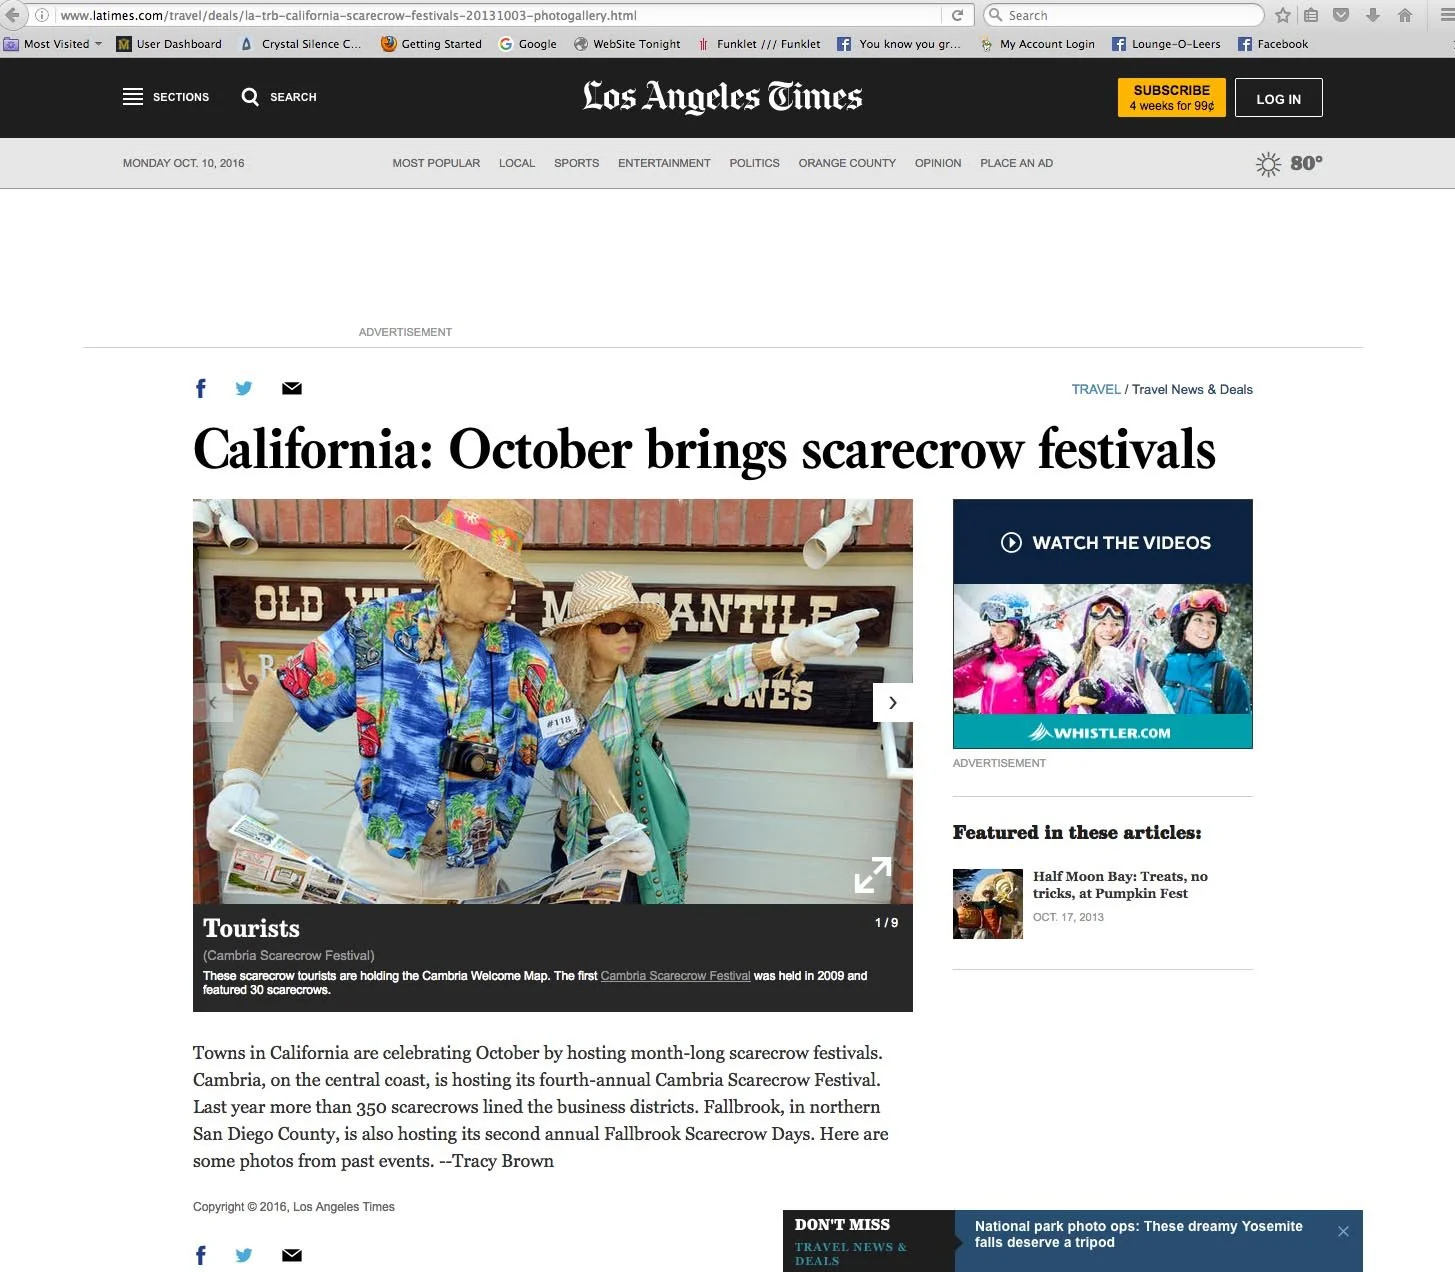This screenshot has height=1272, width=1455.
Task: Open the Entertainment section
Action: pos(664,163)
